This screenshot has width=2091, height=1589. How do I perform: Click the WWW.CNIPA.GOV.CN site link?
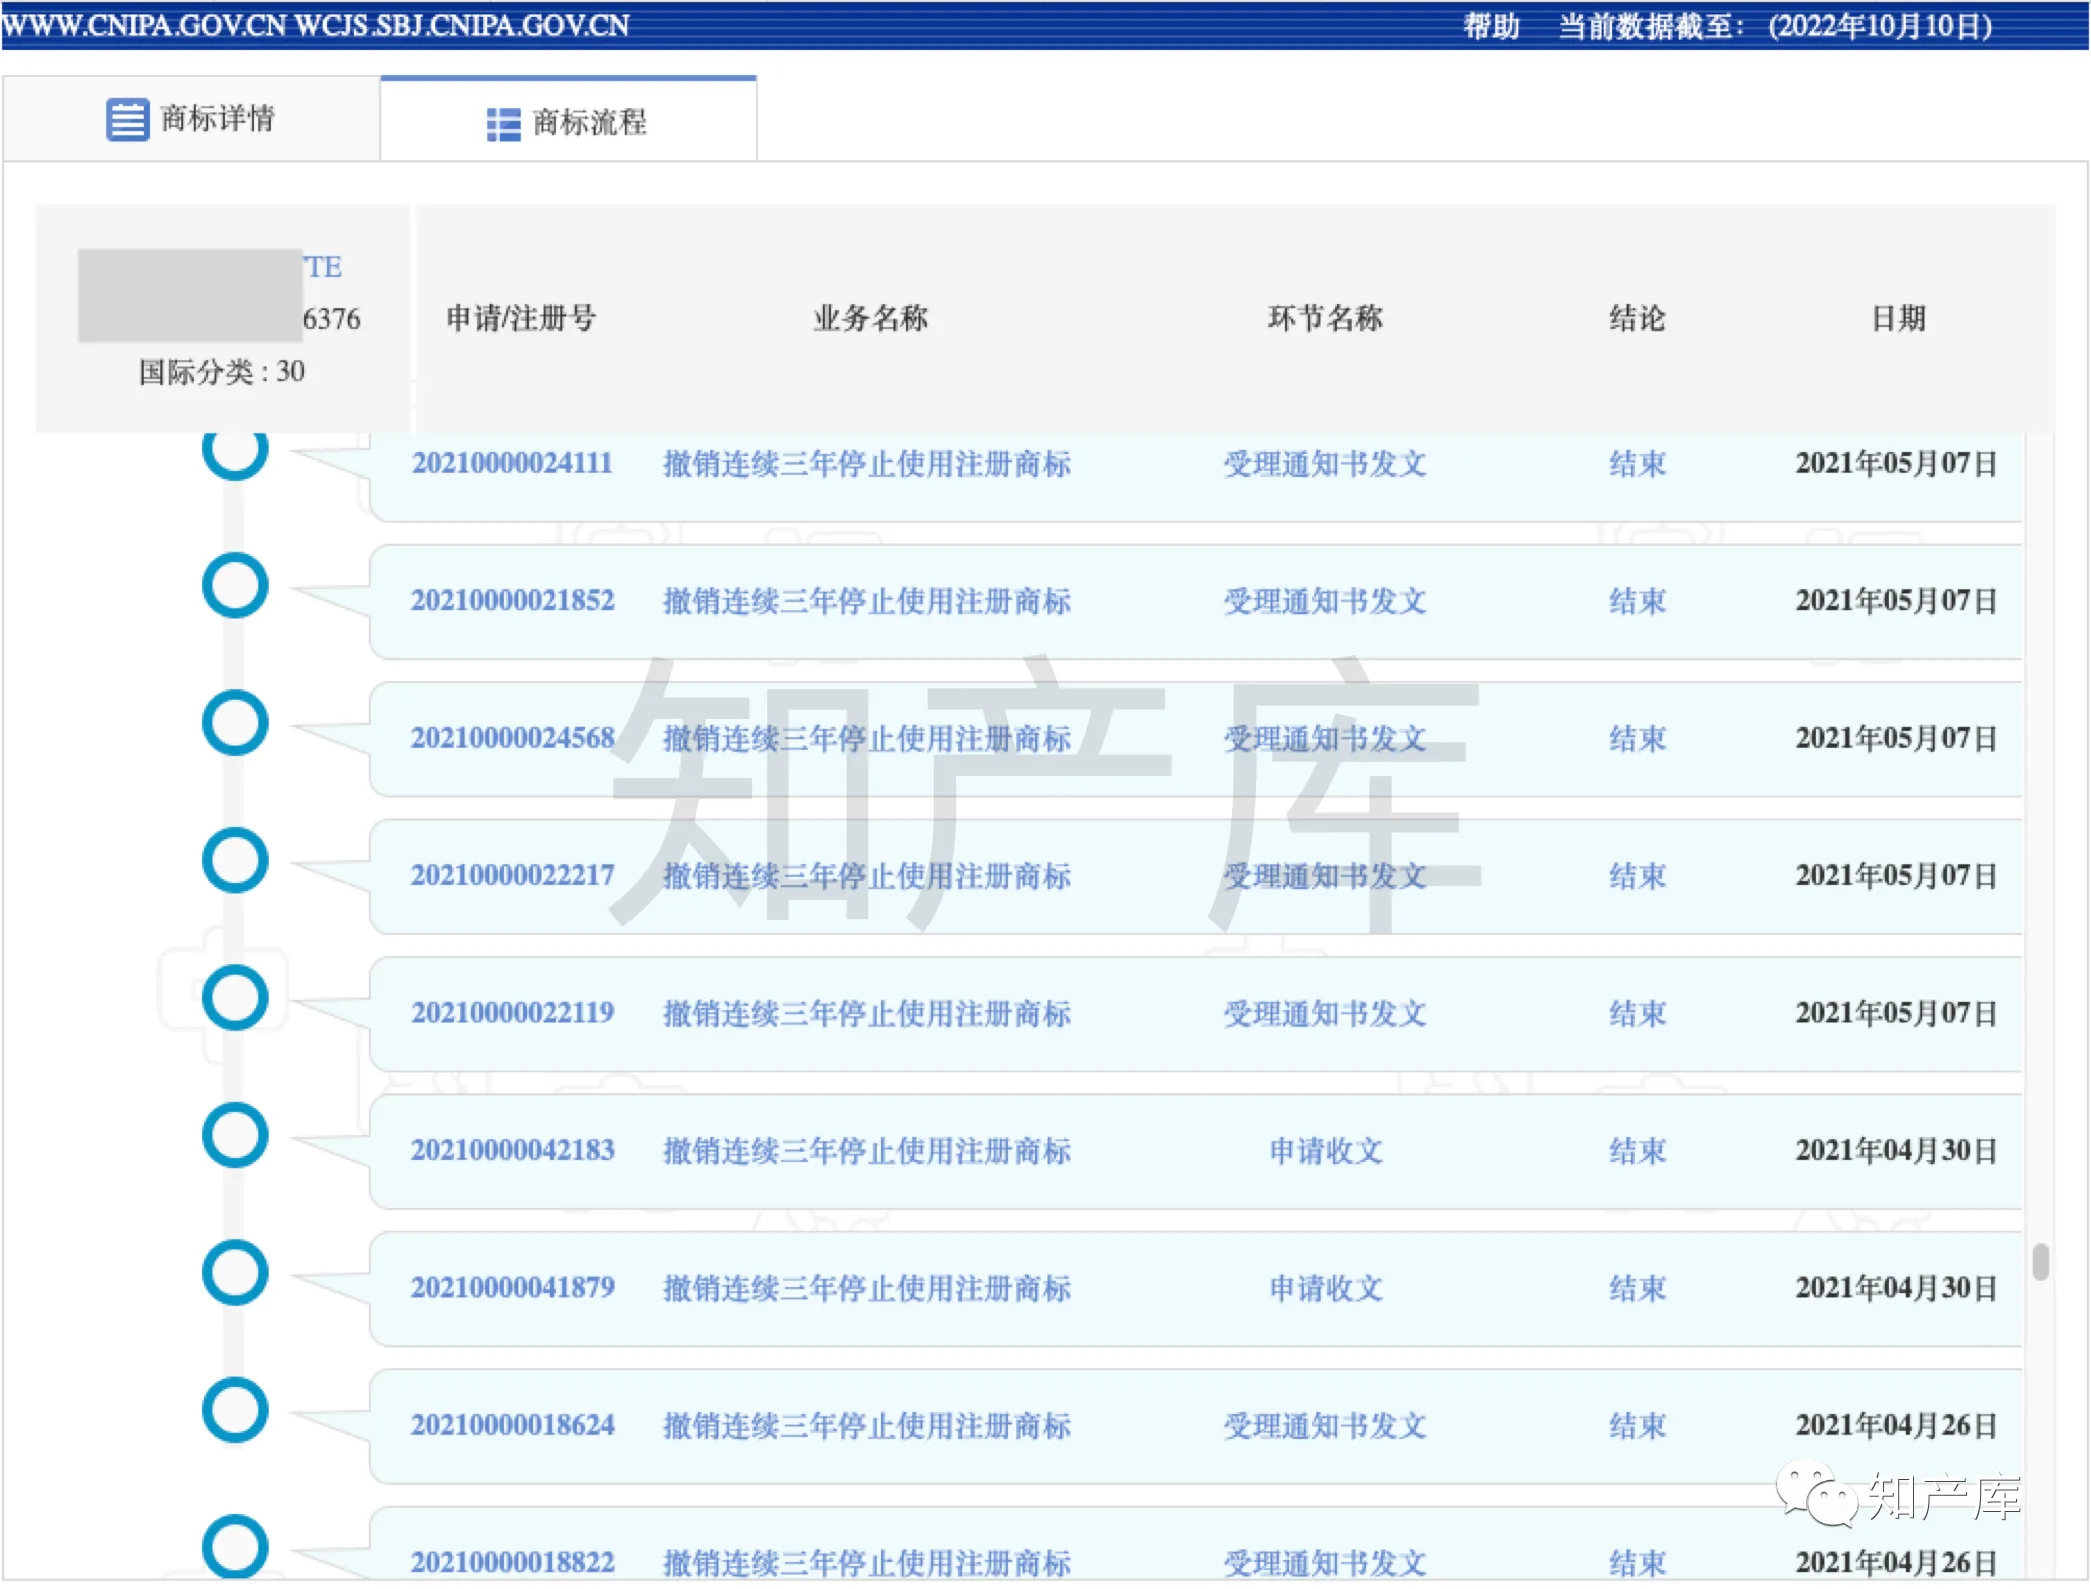(143, 25)
